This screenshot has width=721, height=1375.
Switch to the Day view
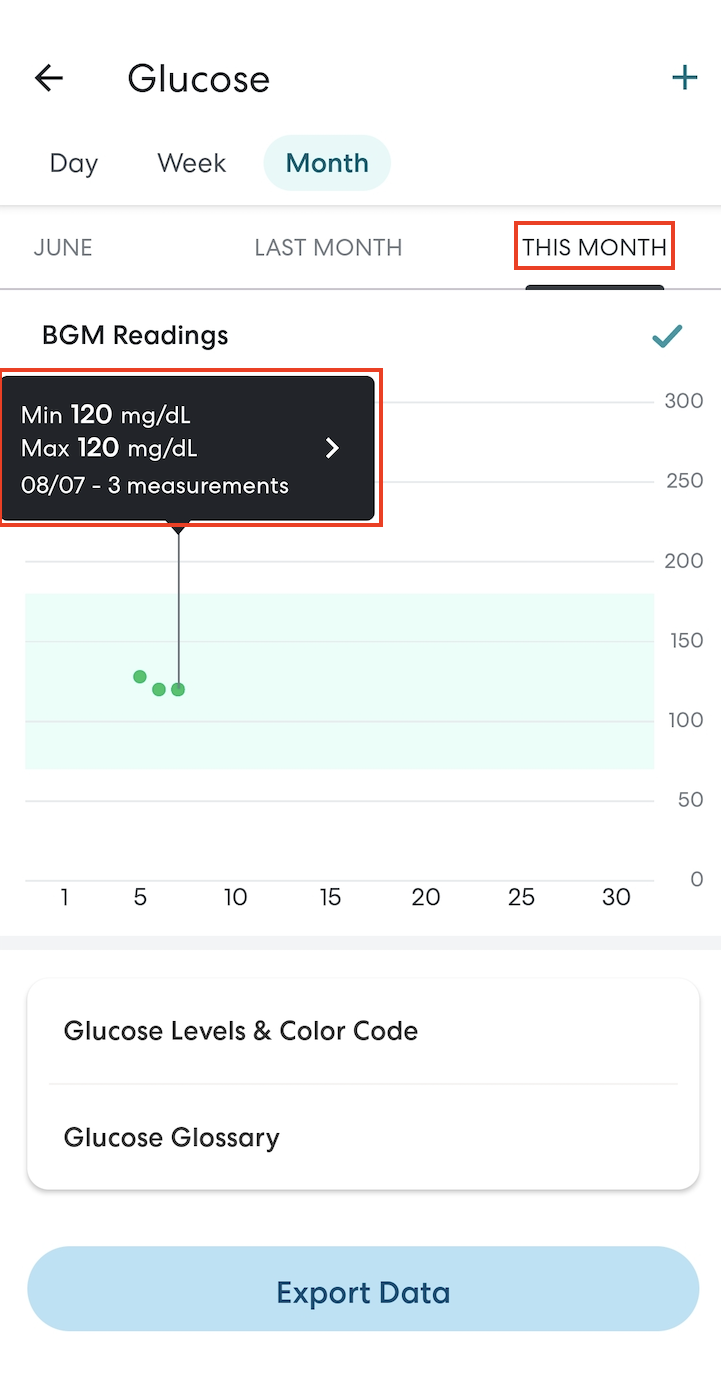pos(74,163)
